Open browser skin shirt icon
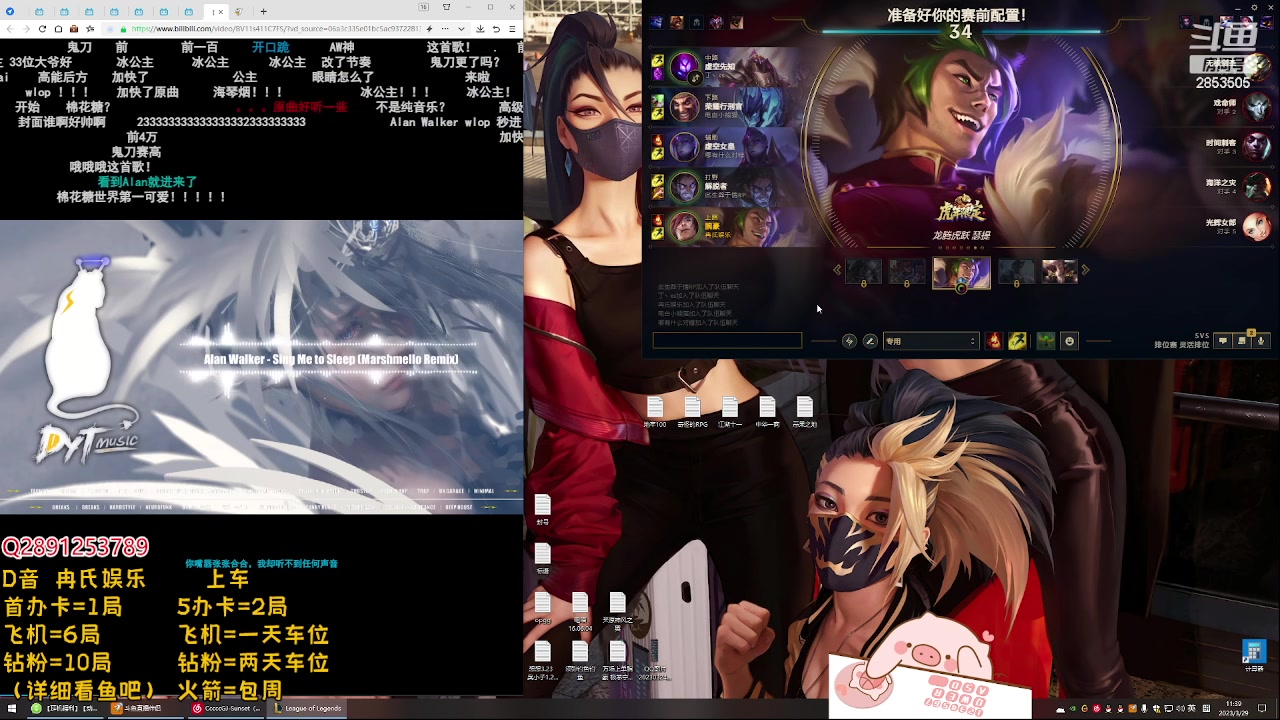Screen dimensions: 1280x720 click(446, 7)
